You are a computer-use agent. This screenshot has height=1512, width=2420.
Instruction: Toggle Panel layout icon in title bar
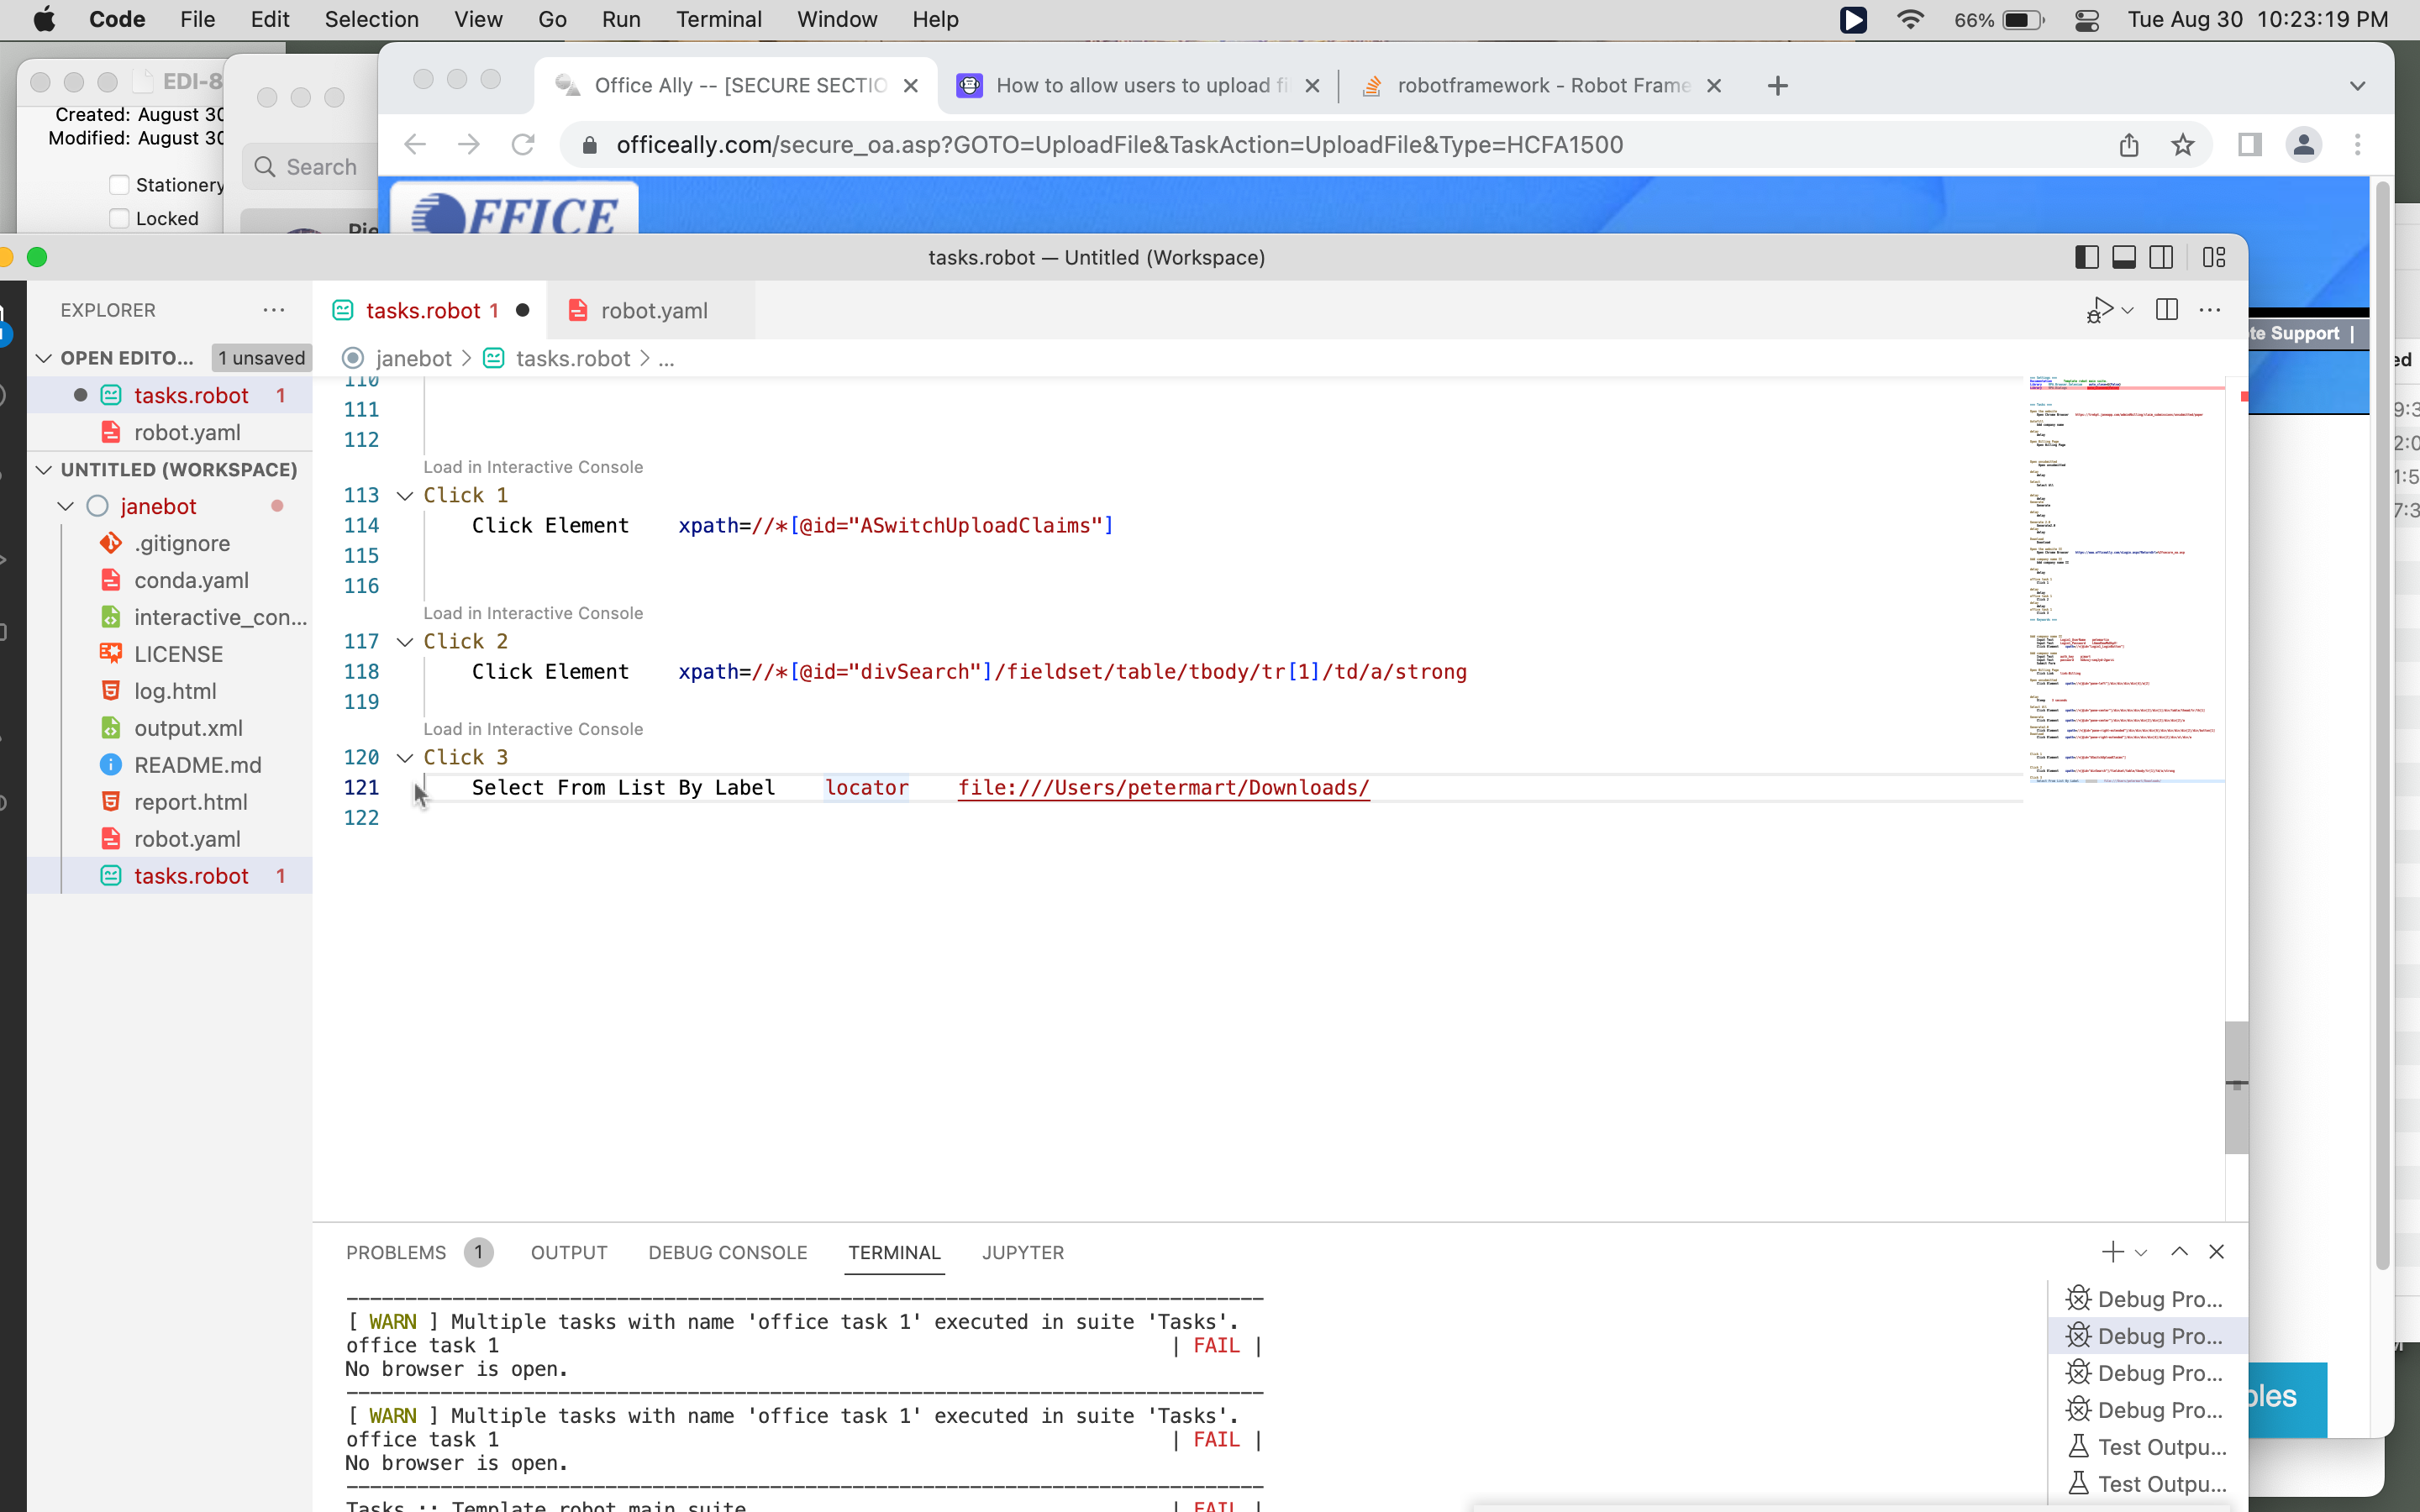pos(2124,257)
